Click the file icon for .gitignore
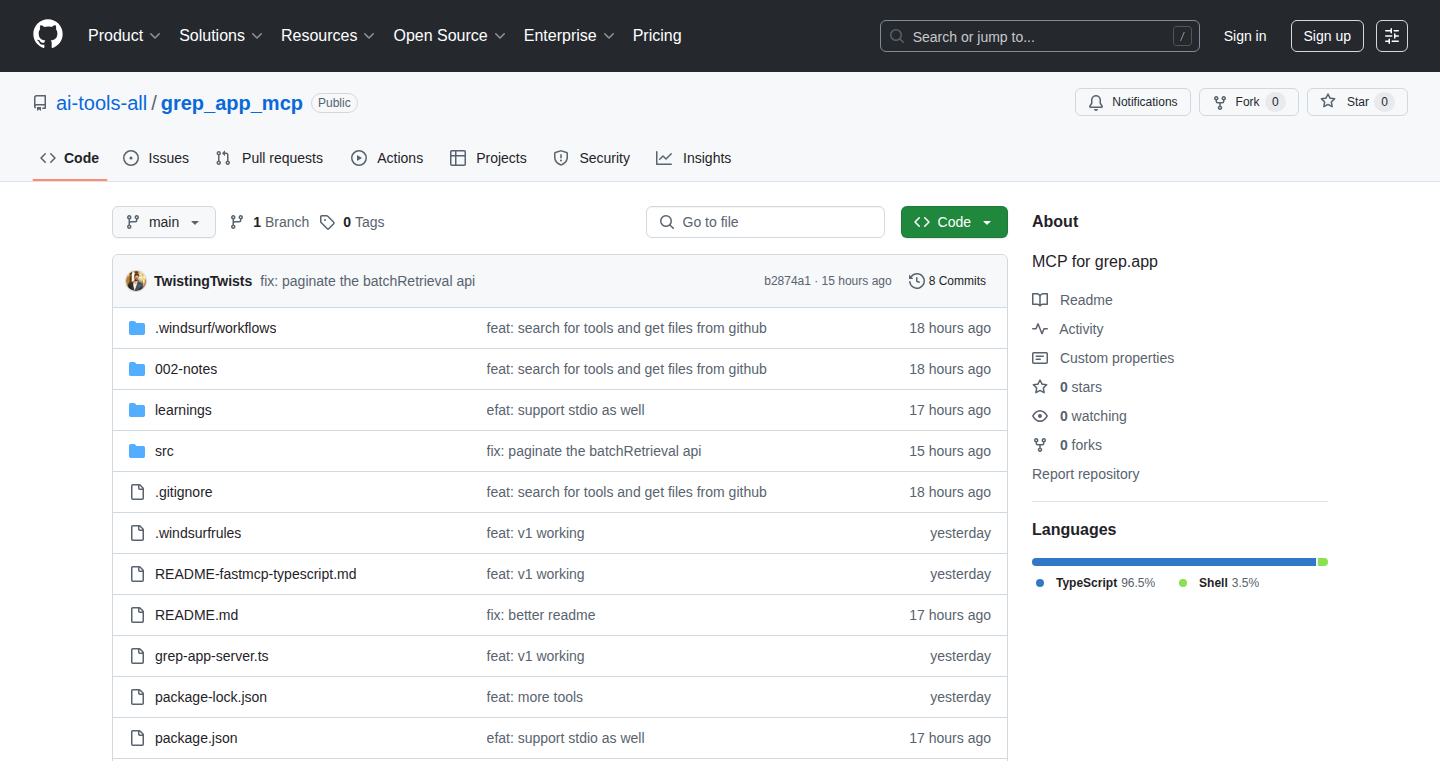This screenshot has height=761, width=1440. 137,492
